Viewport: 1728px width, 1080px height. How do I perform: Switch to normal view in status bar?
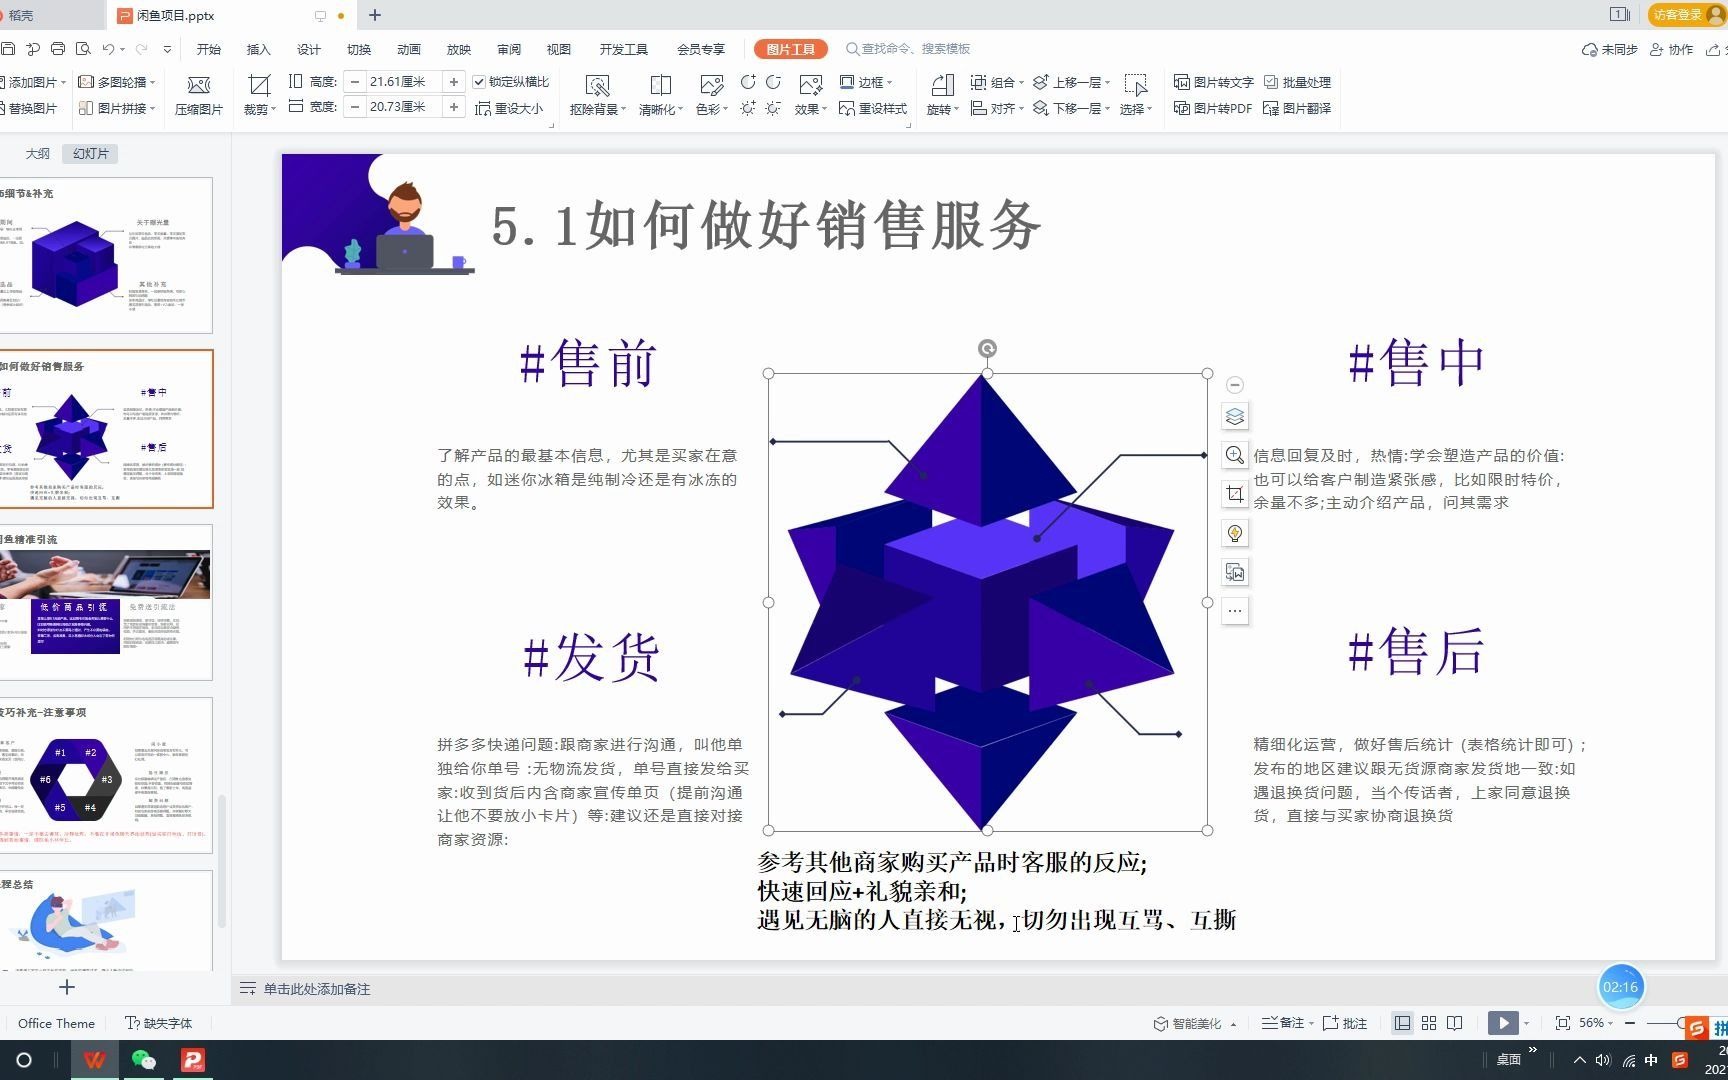[1403, 1023]
